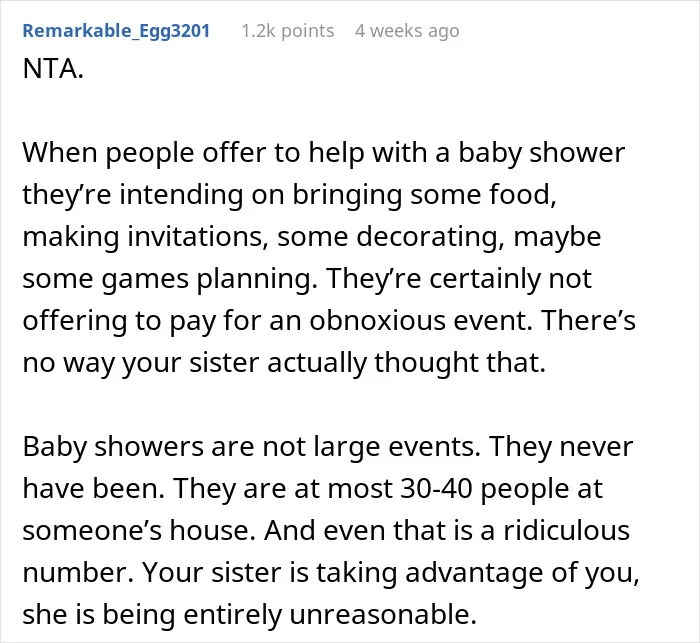Click the word 'unreasonable.' ending the comment

383,614
